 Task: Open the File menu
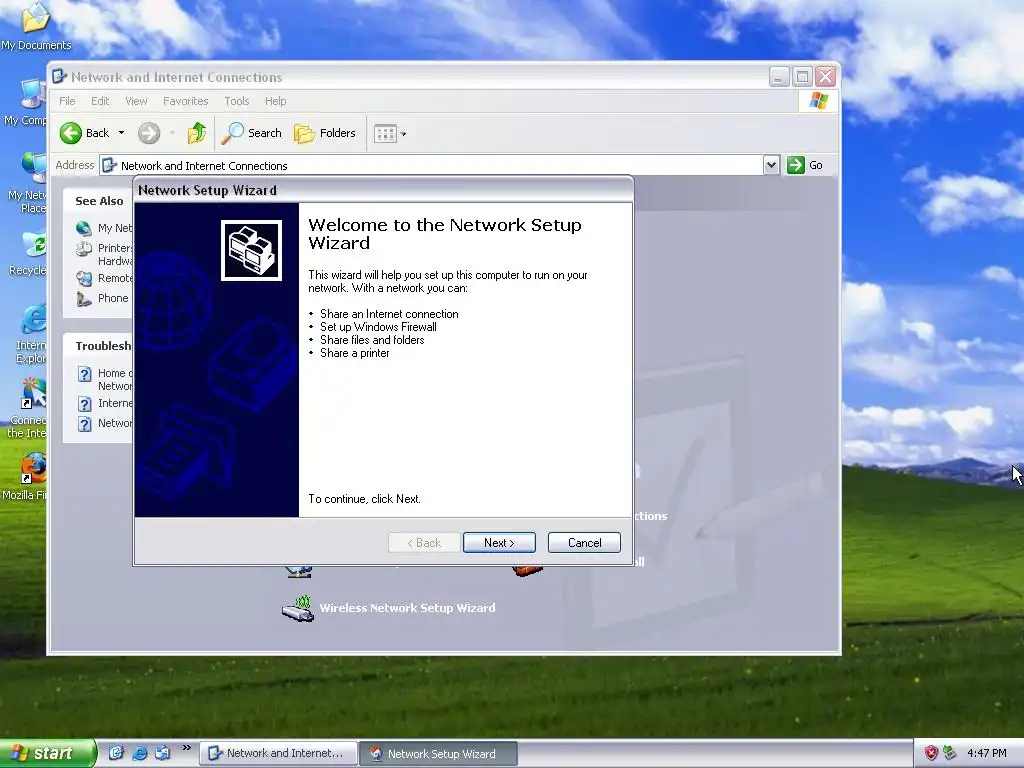(x=67, y=101)
